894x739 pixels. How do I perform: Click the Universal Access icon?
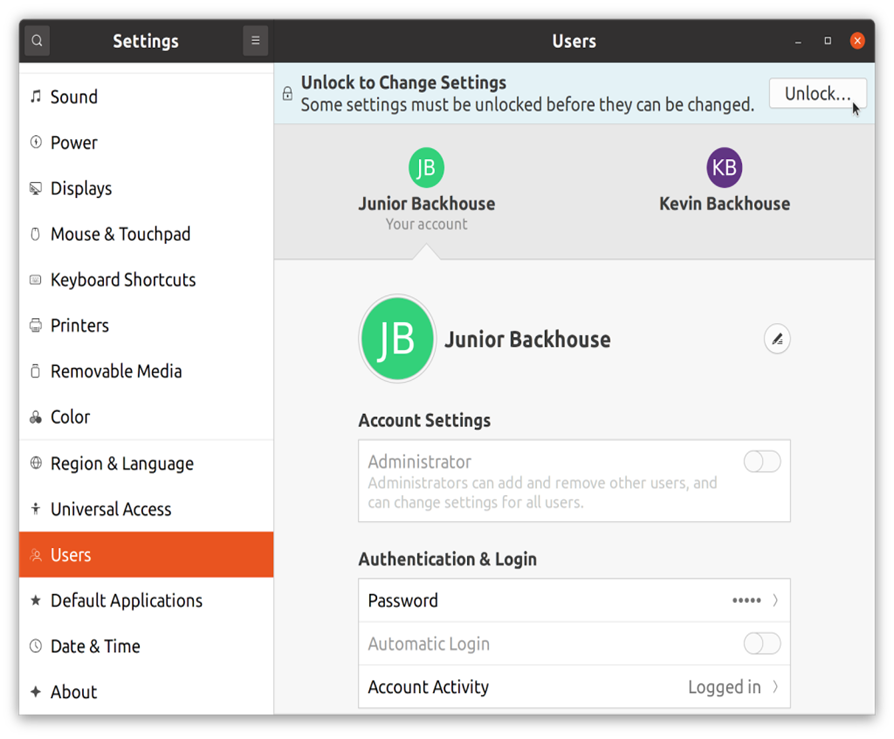(x=36, y=509)
